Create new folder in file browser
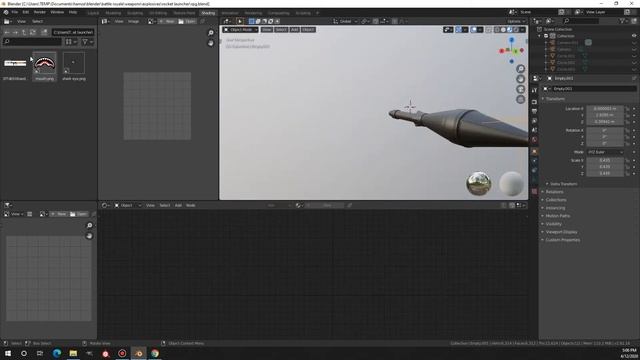The height and width of the screenshot is (360, 640). pyautogui.click(x=44, y=32)
